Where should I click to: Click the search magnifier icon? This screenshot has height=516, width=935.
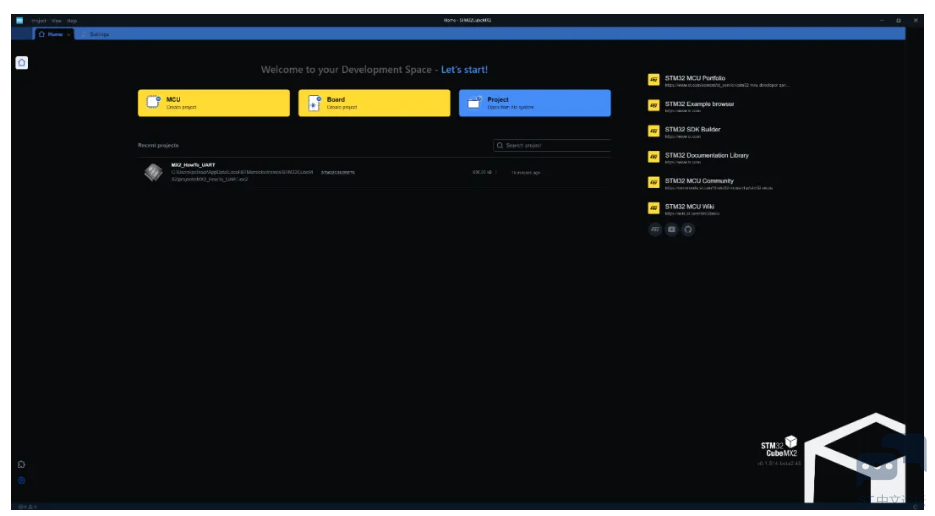click(500, 146)
